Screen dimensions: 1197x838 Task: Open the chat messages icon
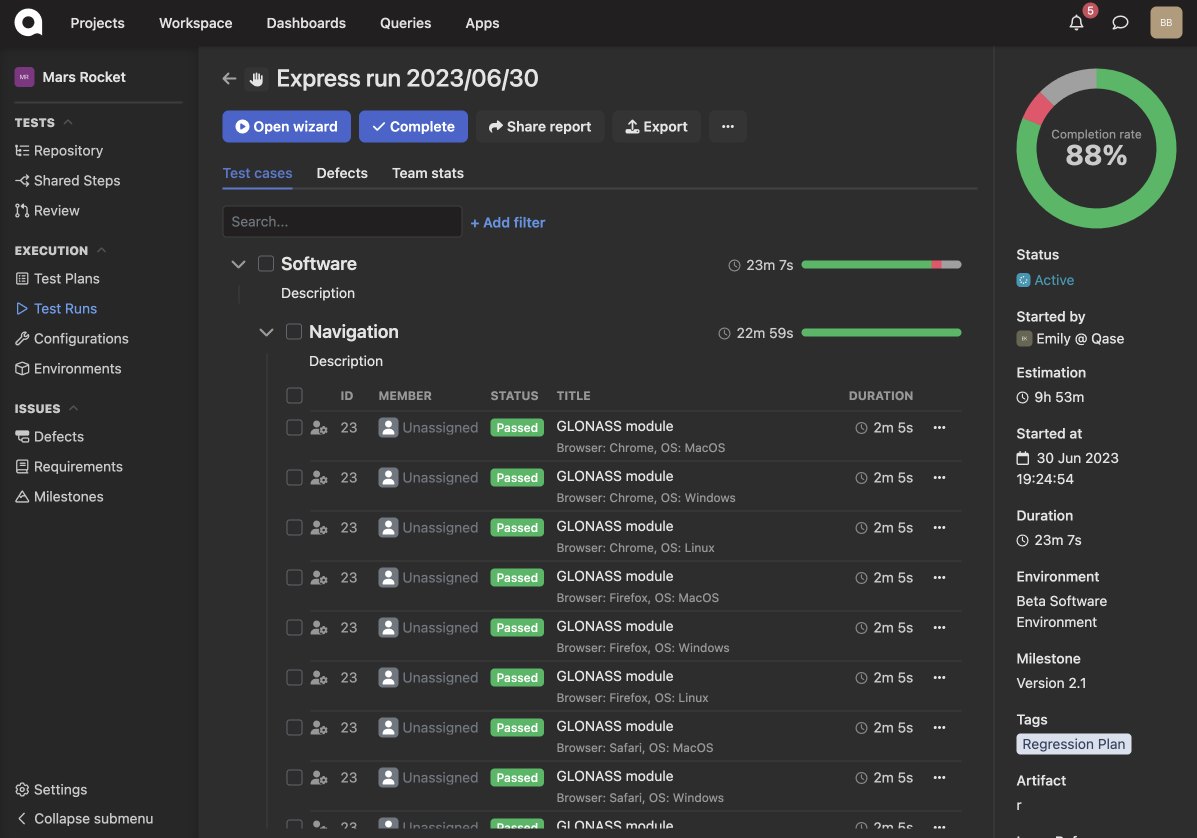tap(1120, 23)
